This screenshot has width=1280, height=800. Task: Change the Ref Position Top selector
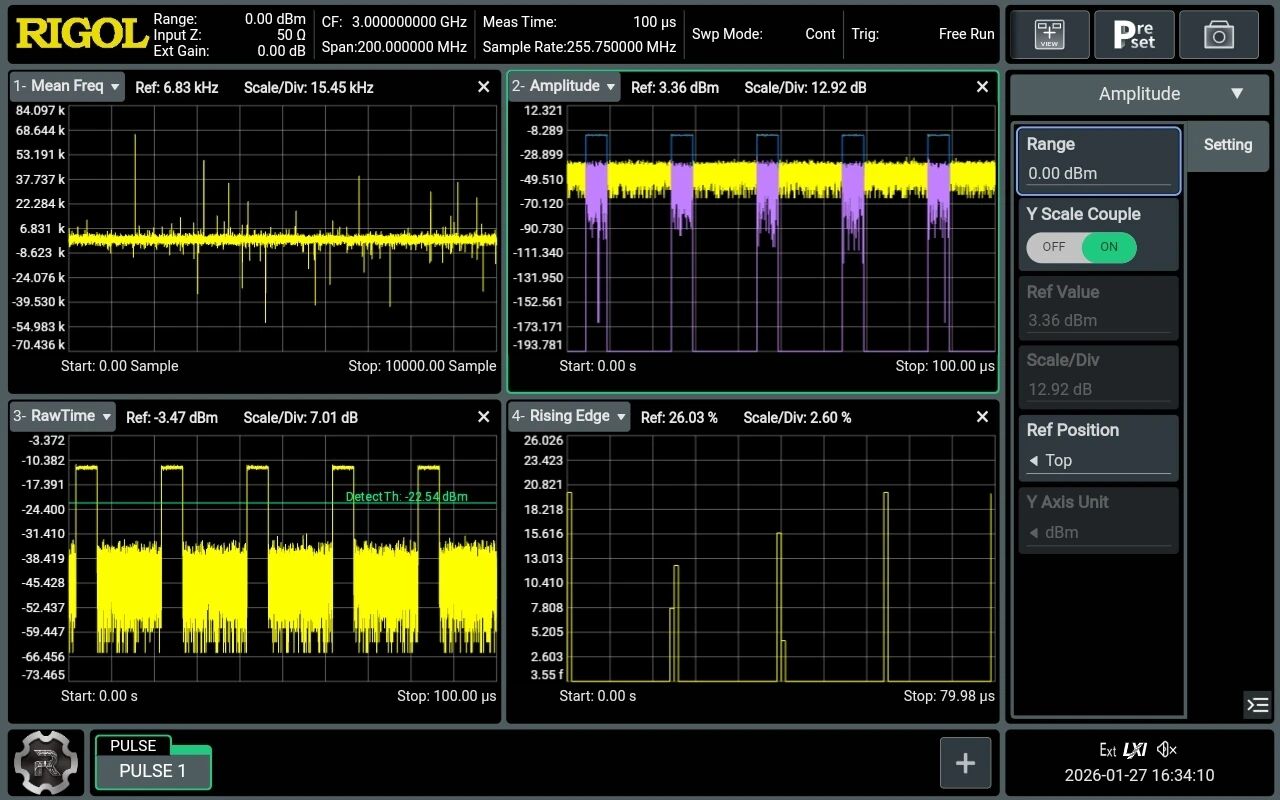pos(1099,448)
